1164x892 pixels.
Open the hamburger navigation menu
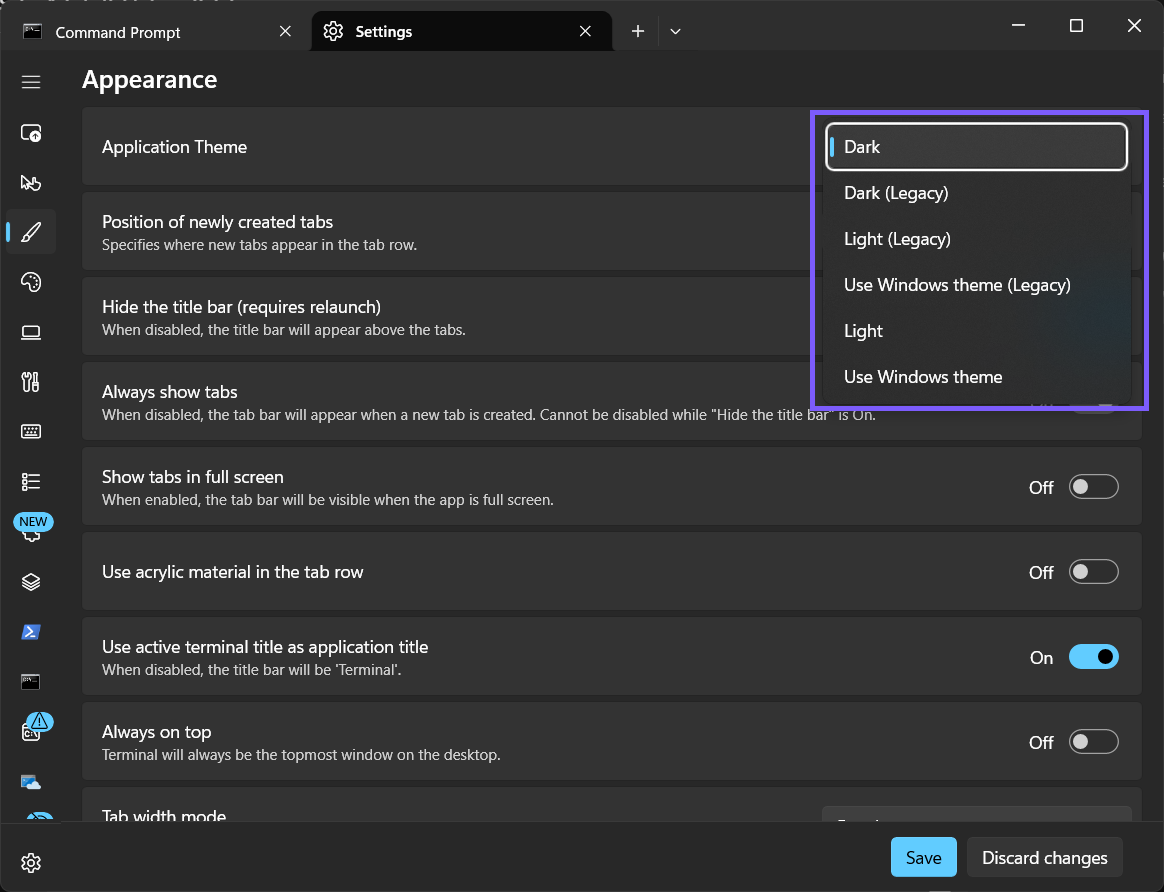pyautogui.click(x=30, y=82)
